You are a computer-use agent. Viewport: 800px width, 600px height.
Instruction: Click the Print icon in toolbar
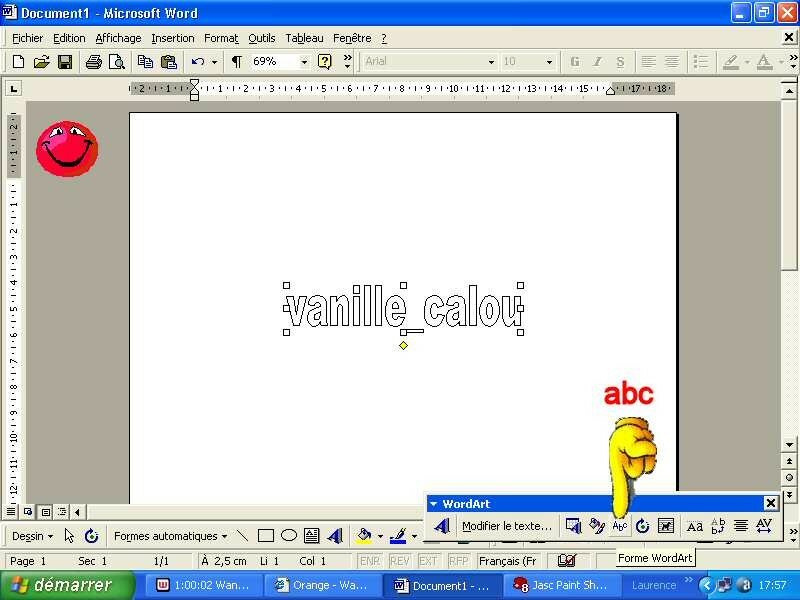(94, 62)
